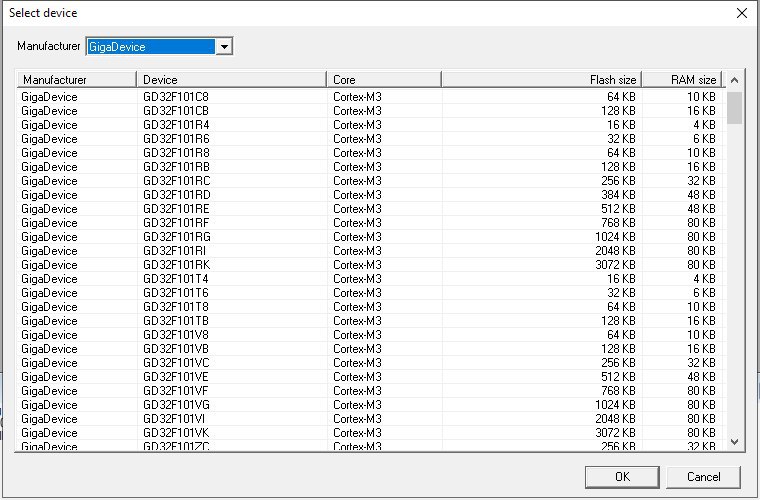This screenshot has width=760, height=500.
Task: Sort by the Flash size column header
Action: coord(542,79)
